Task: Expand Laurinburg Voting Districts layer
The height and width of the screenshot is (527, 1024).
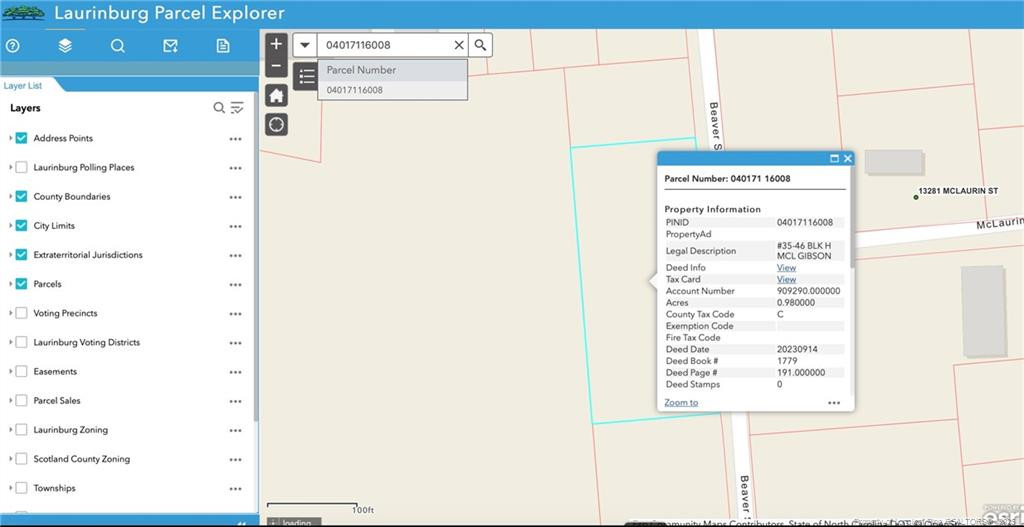Action: coord(10,342)
